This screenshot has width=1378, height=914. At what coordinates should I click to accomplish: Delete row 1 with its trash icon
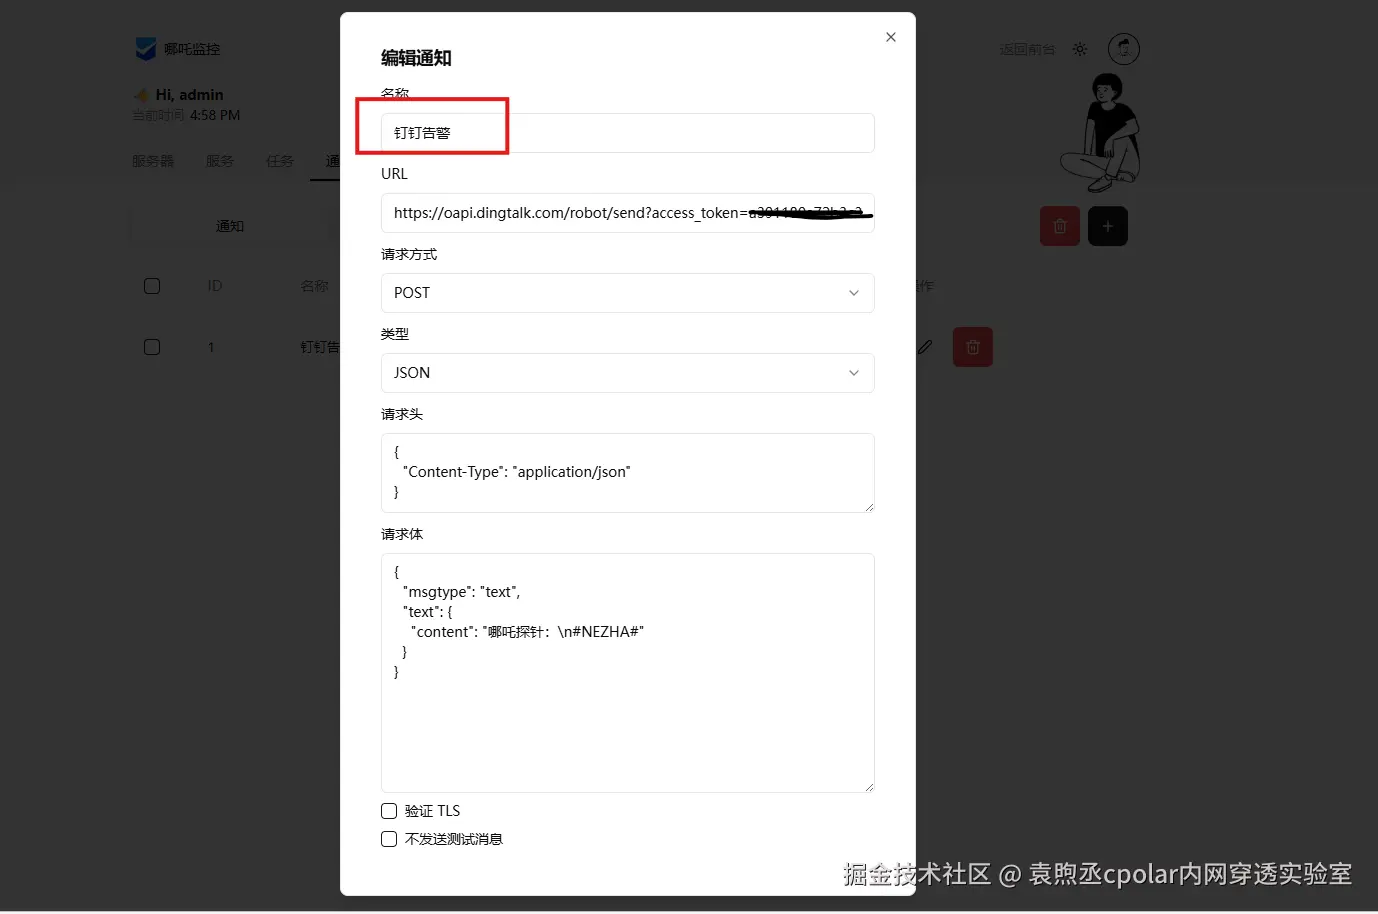973,347
